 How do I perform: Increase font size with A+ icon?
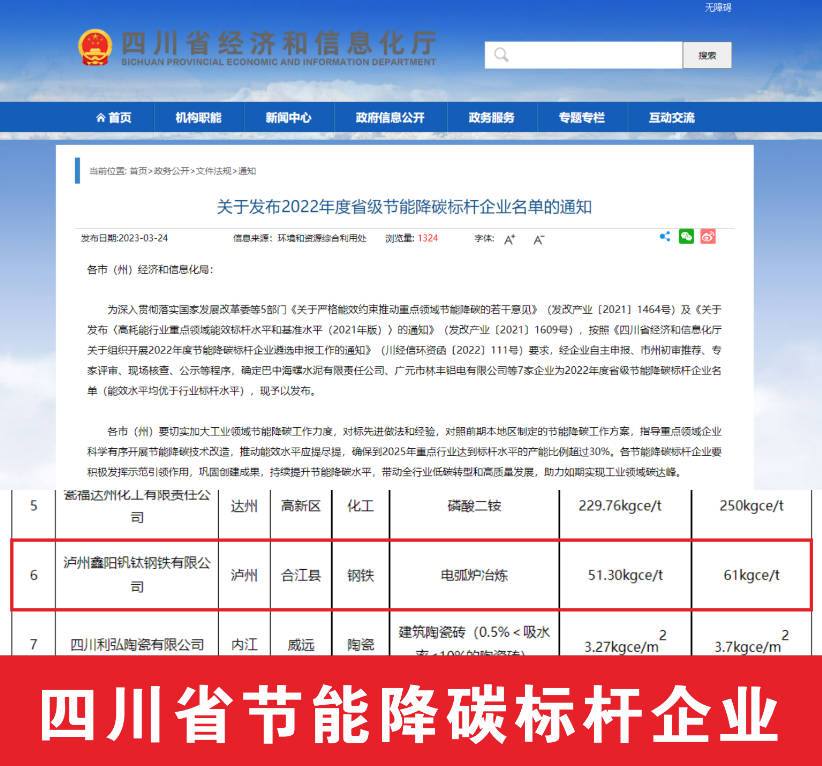point(510,240)
